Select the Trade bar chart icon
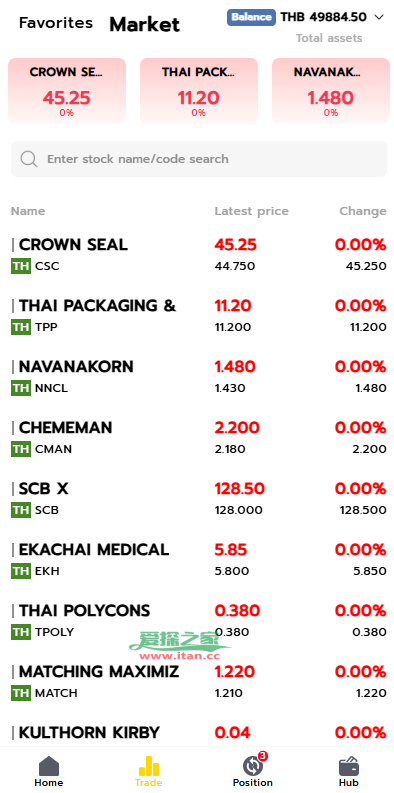 tap(149, 766)
